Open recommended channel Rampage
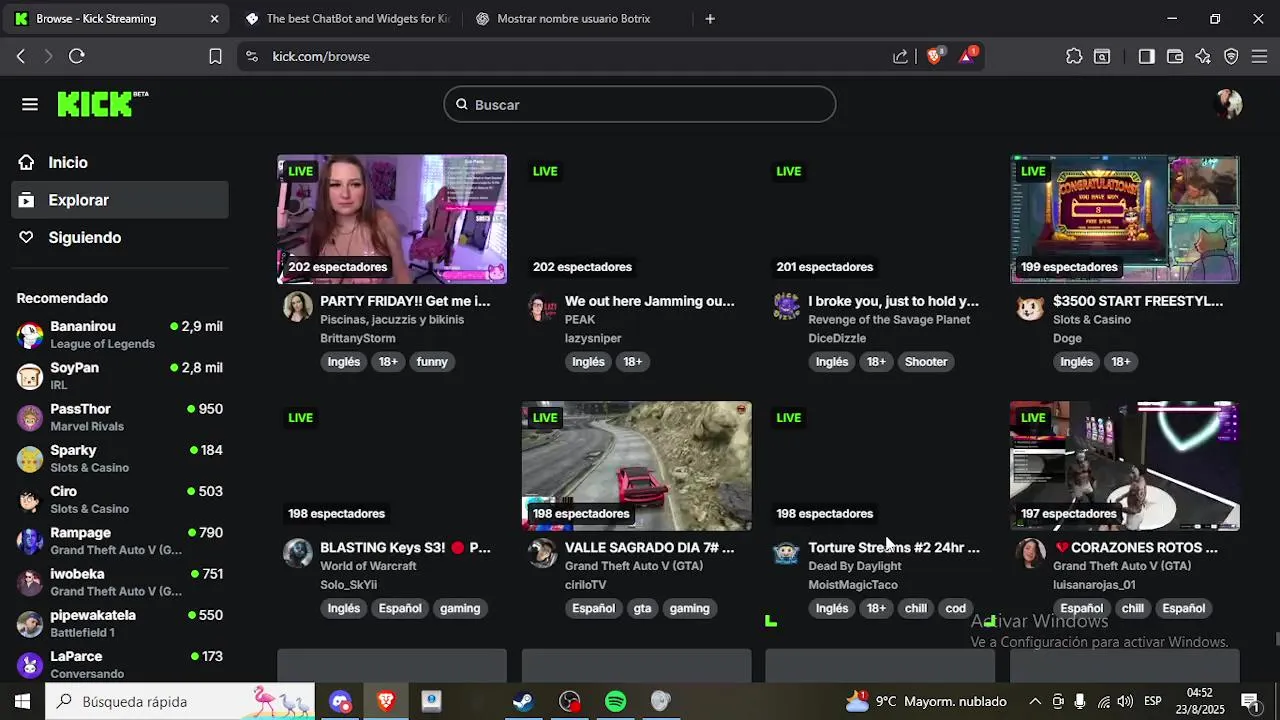This screenshot has width=1280, height=720. click(x=120, y=541)
